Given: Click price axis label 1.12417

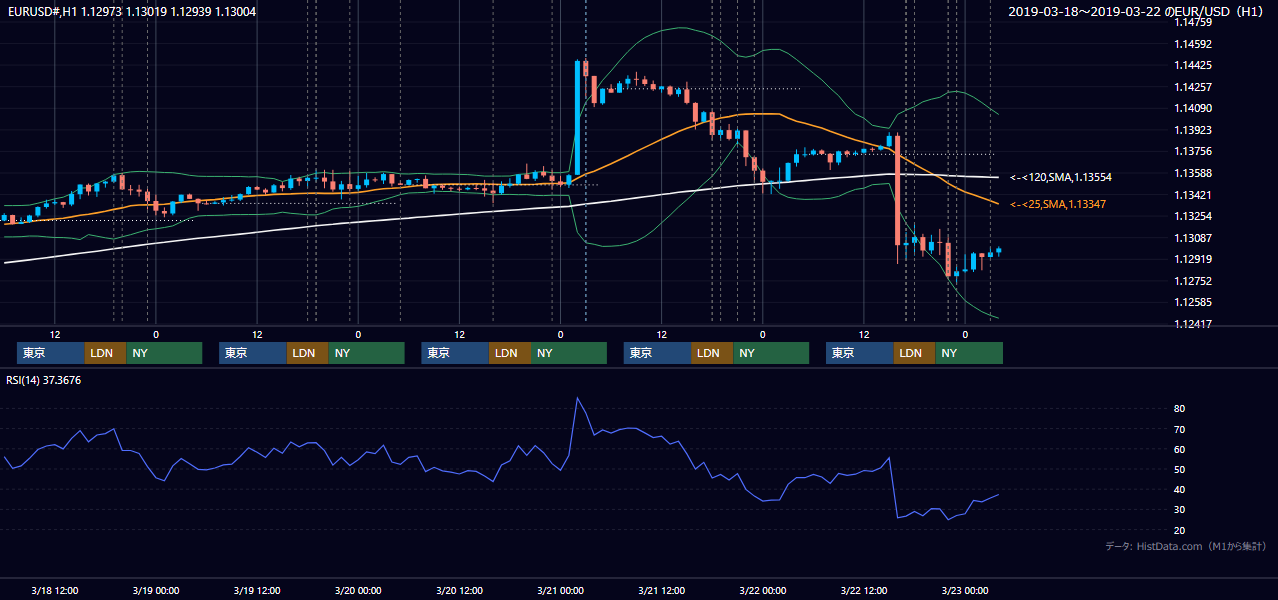Looking at the screenshot, I should click(x=1192, y=324).
